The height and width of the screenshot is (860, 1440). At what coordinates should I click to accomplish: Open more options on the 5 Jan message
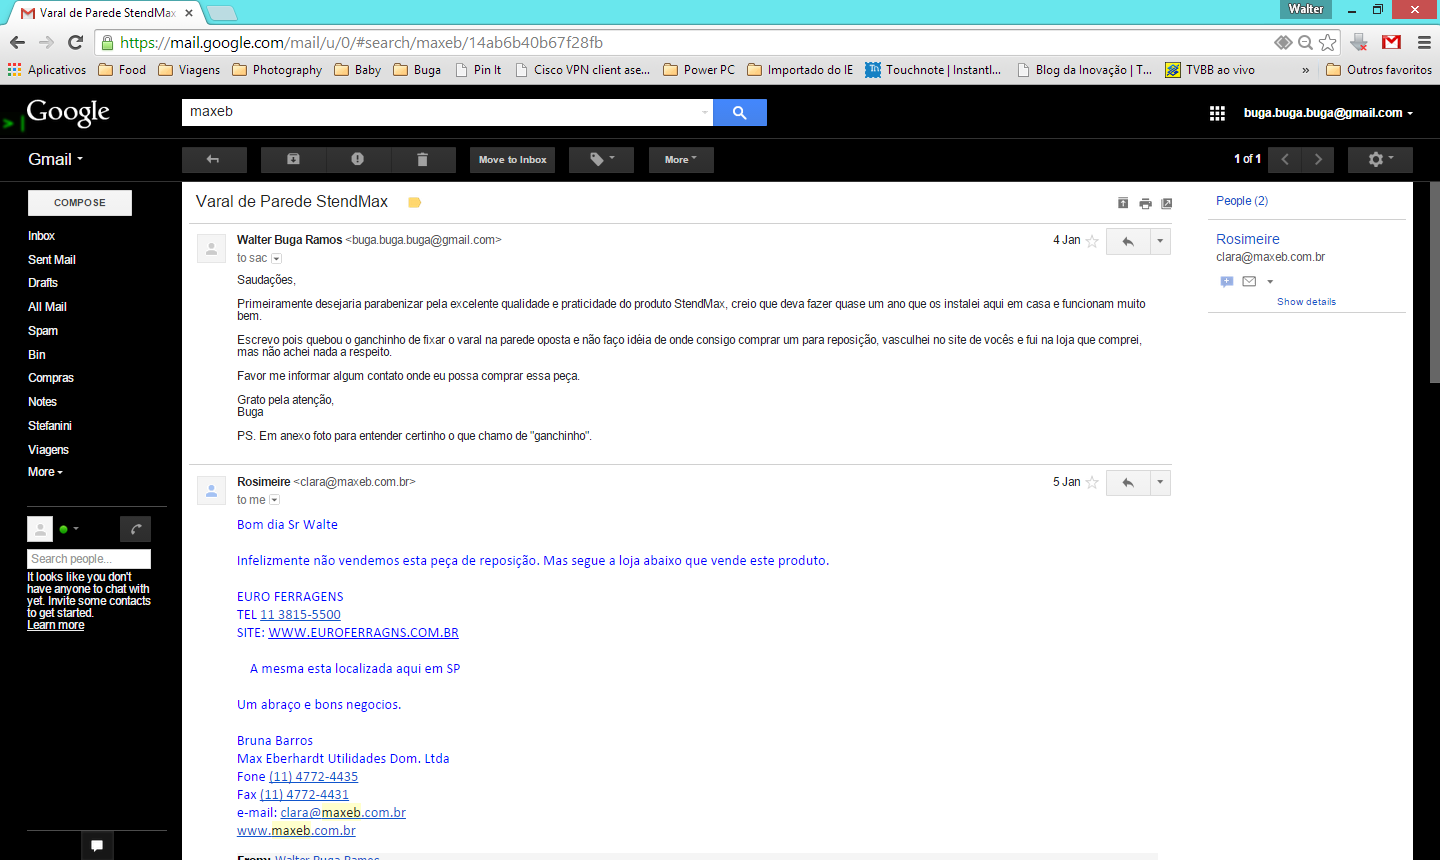(1160, 483)
